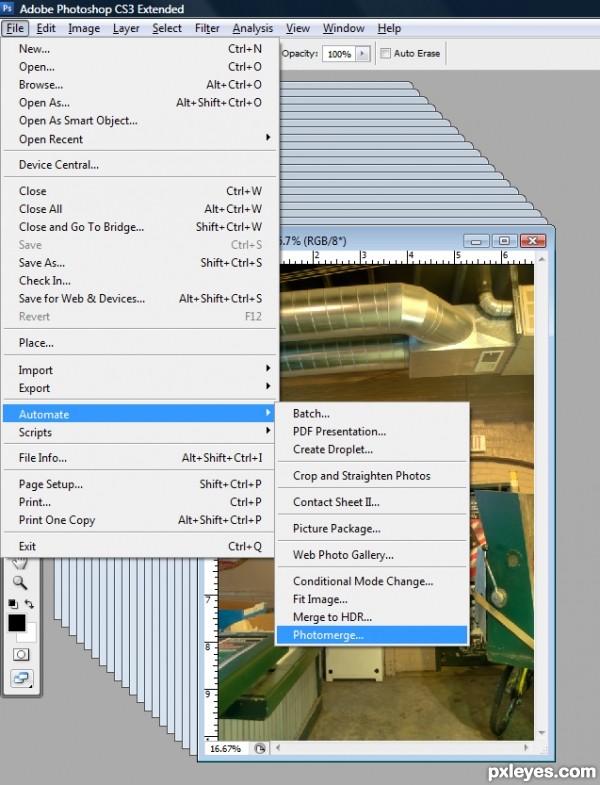Select Close All
This screenshot has height=785, width=600.
point(139,209)
